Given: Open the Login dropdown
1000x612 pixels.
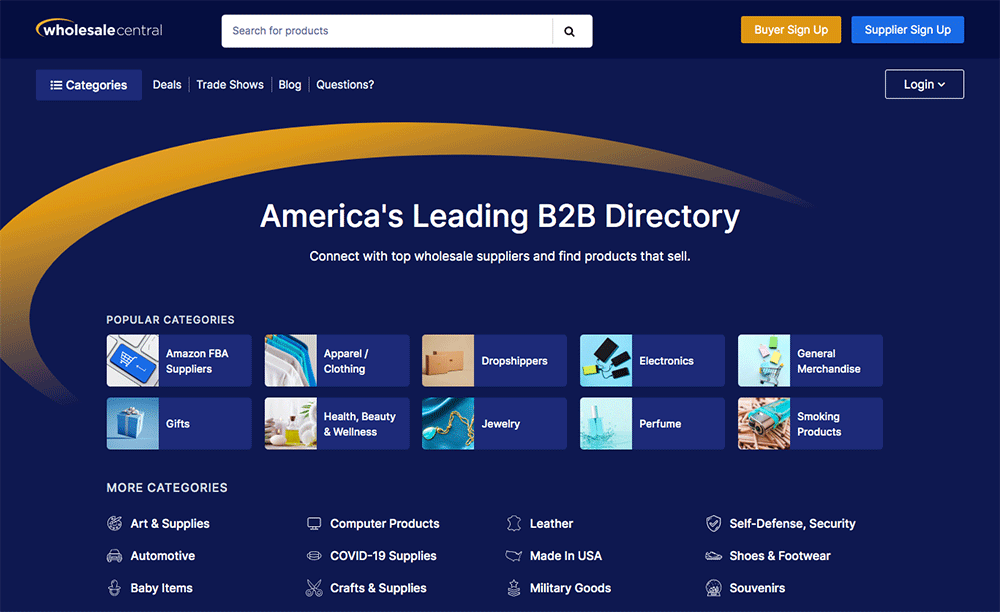Looking at the screenshot, I should 924,85.
